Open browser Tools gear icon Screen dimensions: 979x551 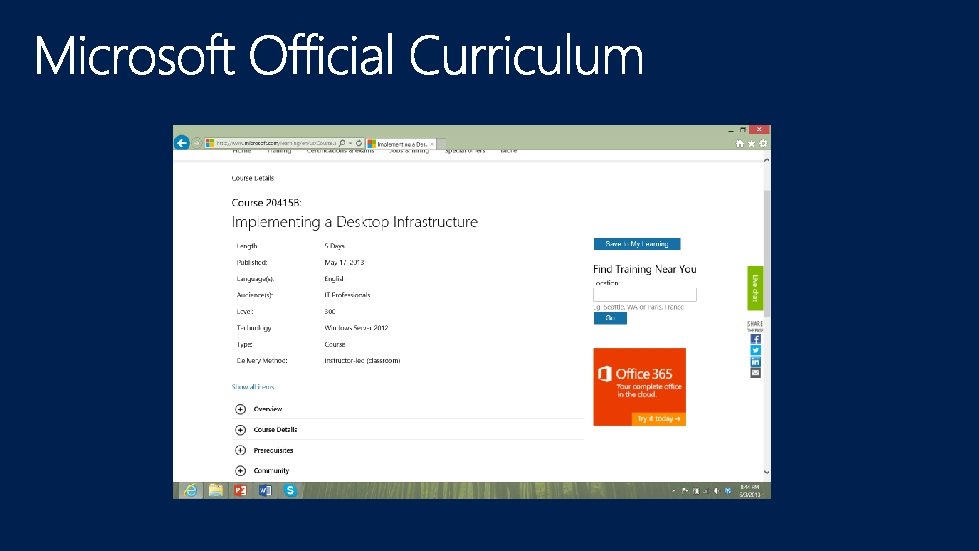[x=762, y=144]
